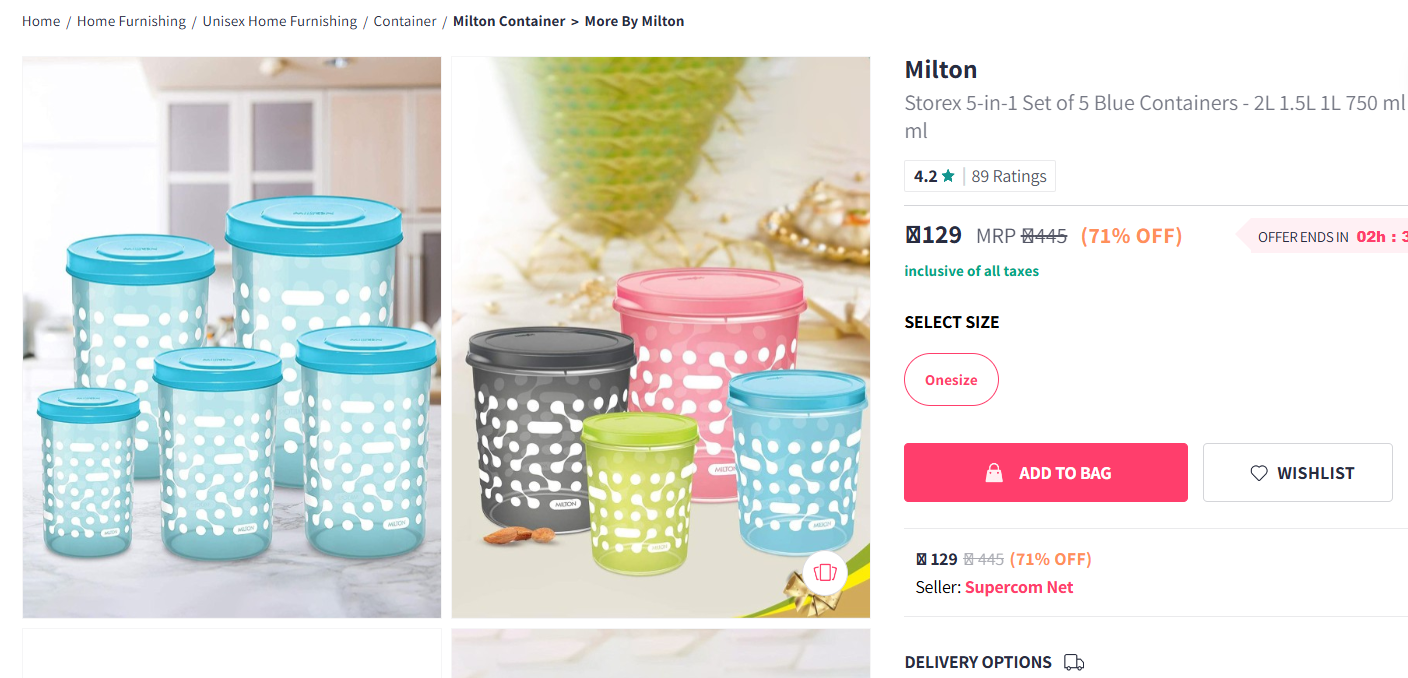Enlarge the multicolor containers product image
The image size is (1408, 678).
[660, 337]
